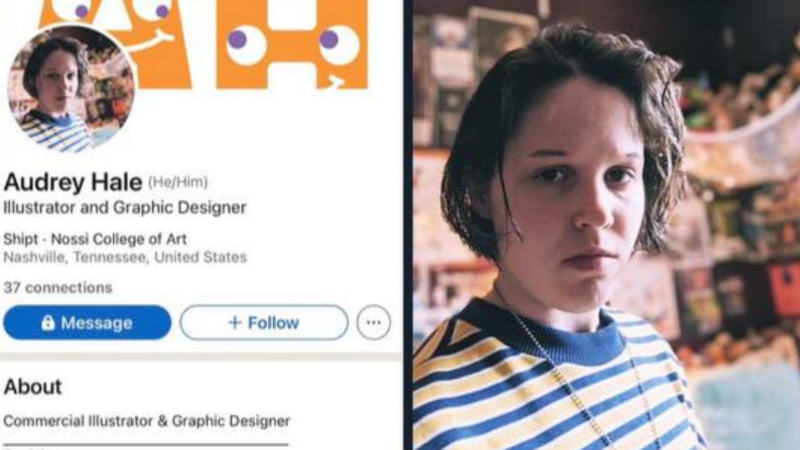The image size is (800, 450).
Task: Click the Commercial Illustrator & Graphic Designer description
Action: [146, 421]
